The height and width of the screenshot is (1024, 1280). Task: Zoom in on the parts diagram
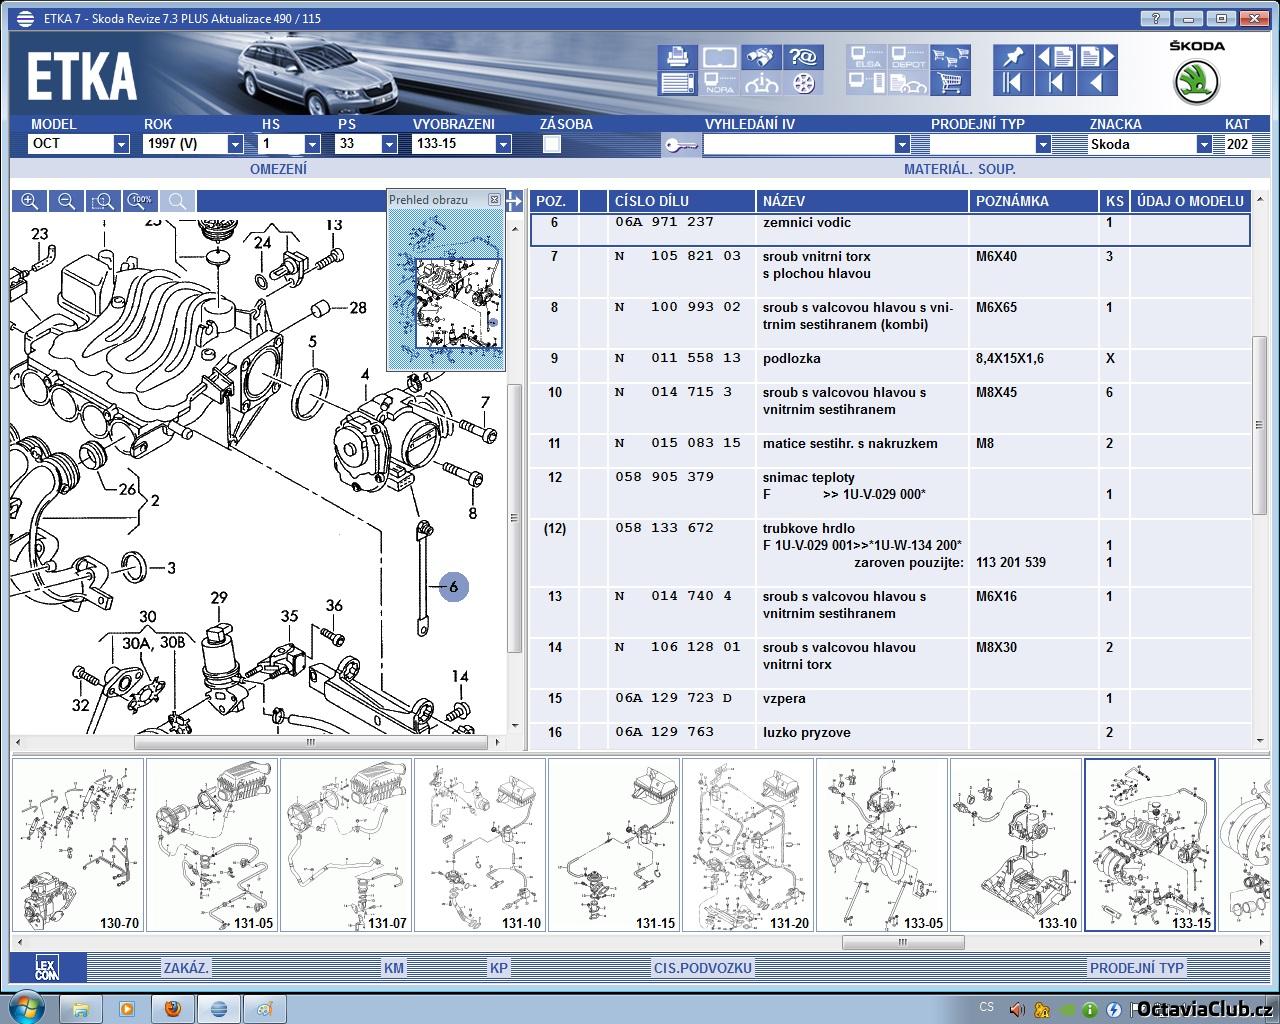pos(30,201)
